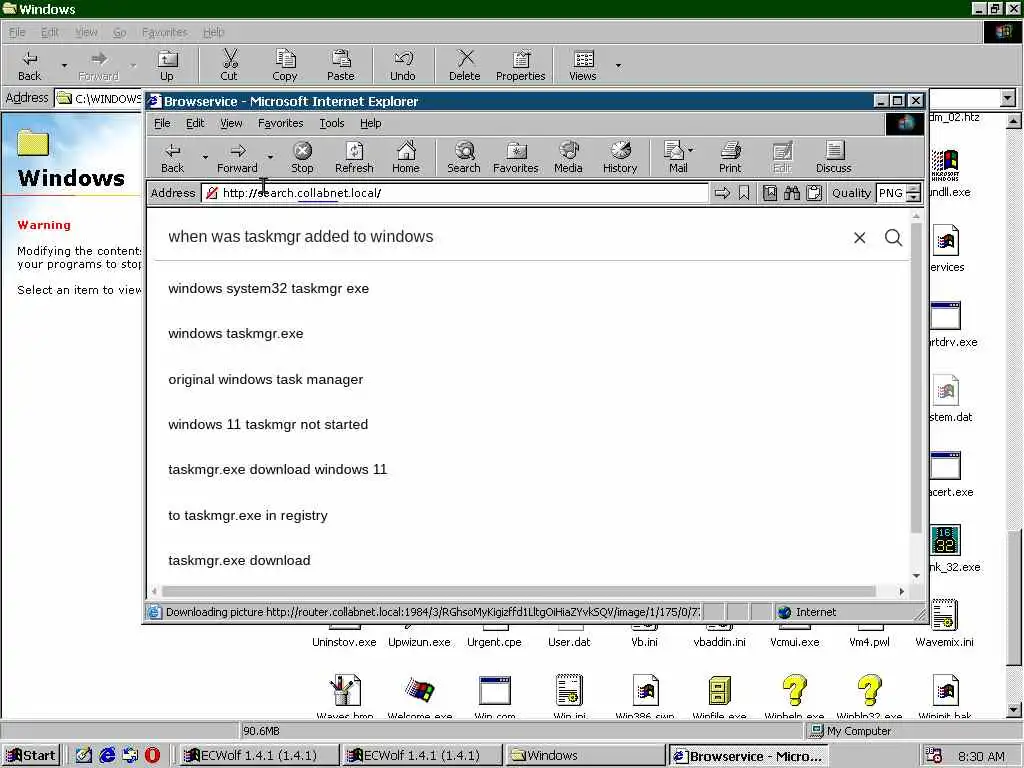1024x768 pixels.
Task: Click the clipboard icon beside Quality
Action: tap(814, 193)
